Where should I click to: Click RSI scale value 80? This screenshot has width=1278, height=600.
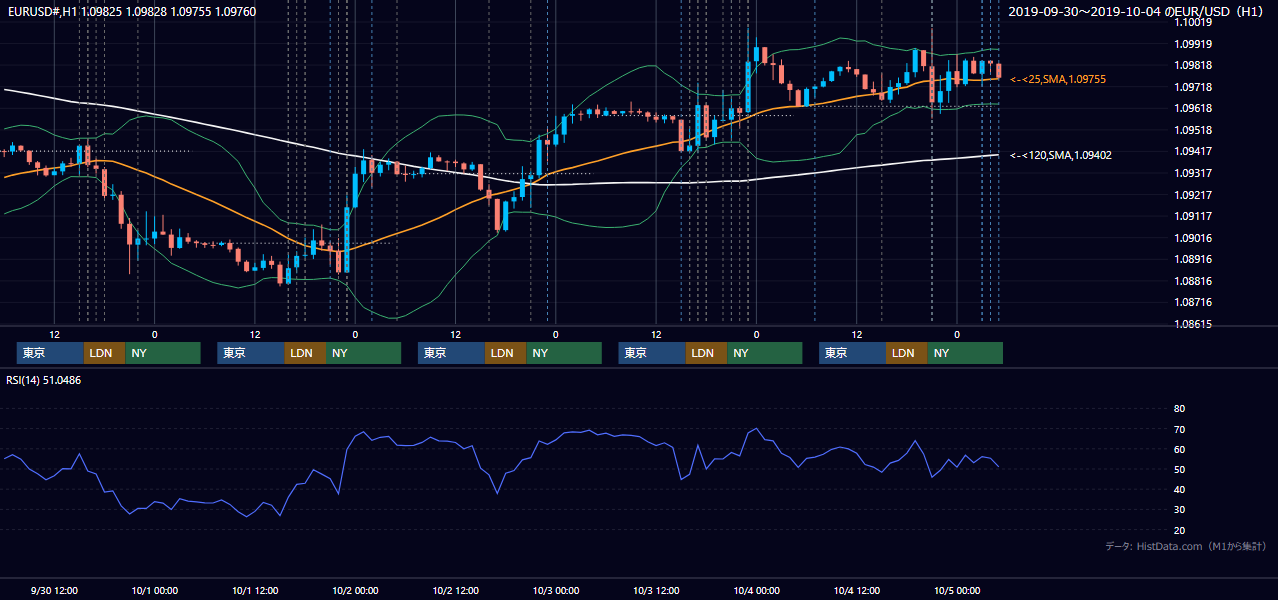tap(1180, 409)
